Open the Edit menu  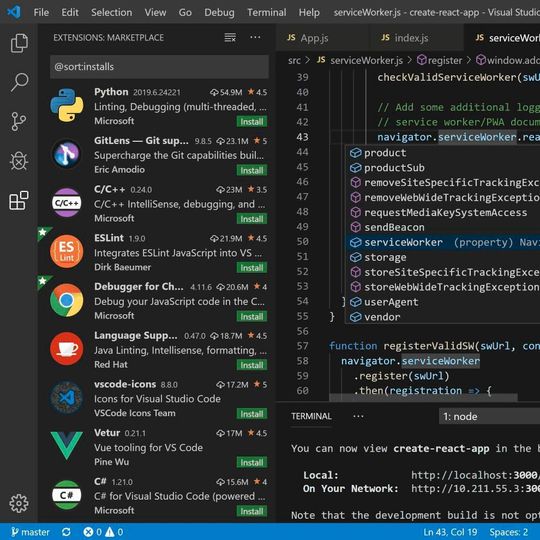pos(70,12)
